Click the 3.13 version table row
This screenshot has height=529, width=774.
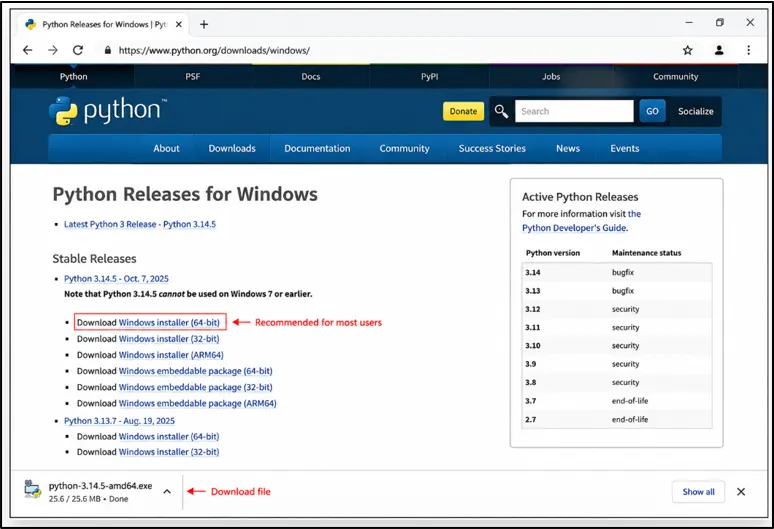tap(617, 291)
